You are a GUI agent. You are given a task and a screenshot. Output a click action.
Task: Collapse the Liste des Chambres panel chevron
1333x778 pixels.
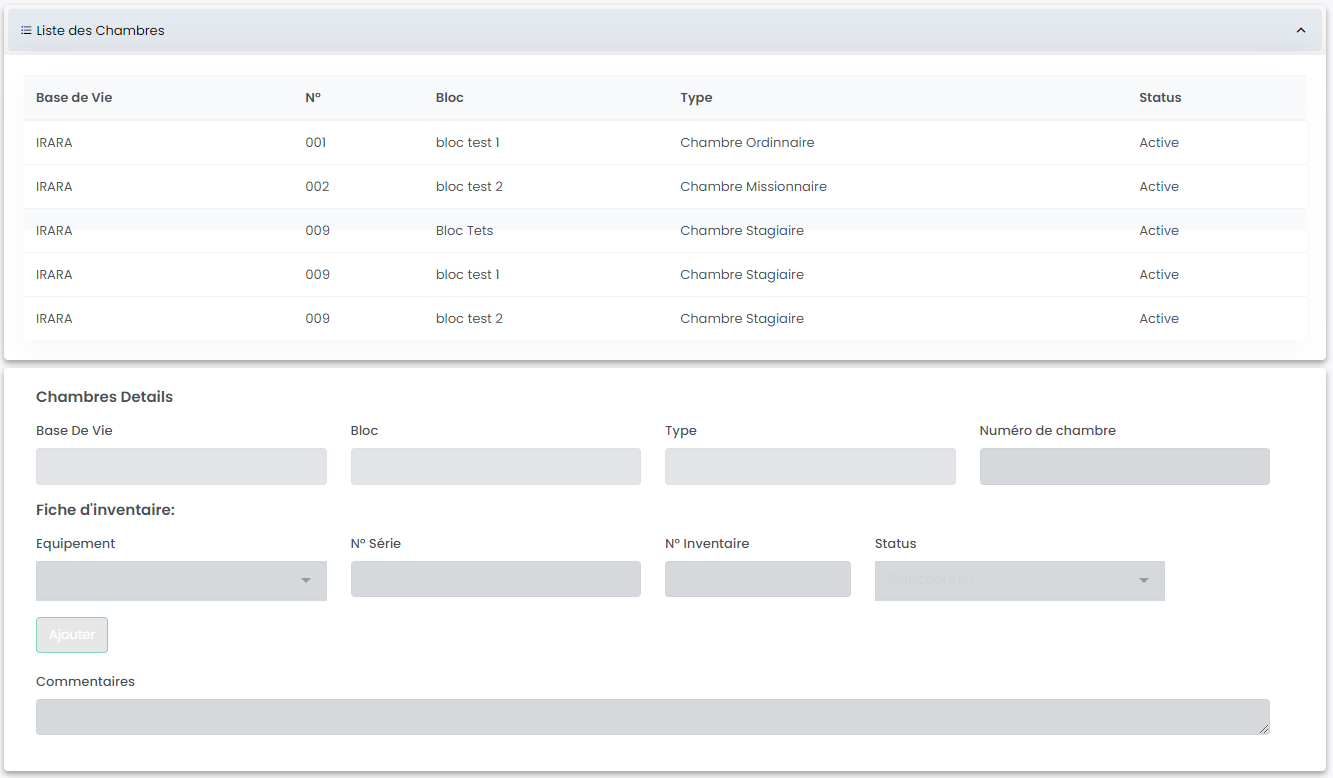click(1301, 31)
